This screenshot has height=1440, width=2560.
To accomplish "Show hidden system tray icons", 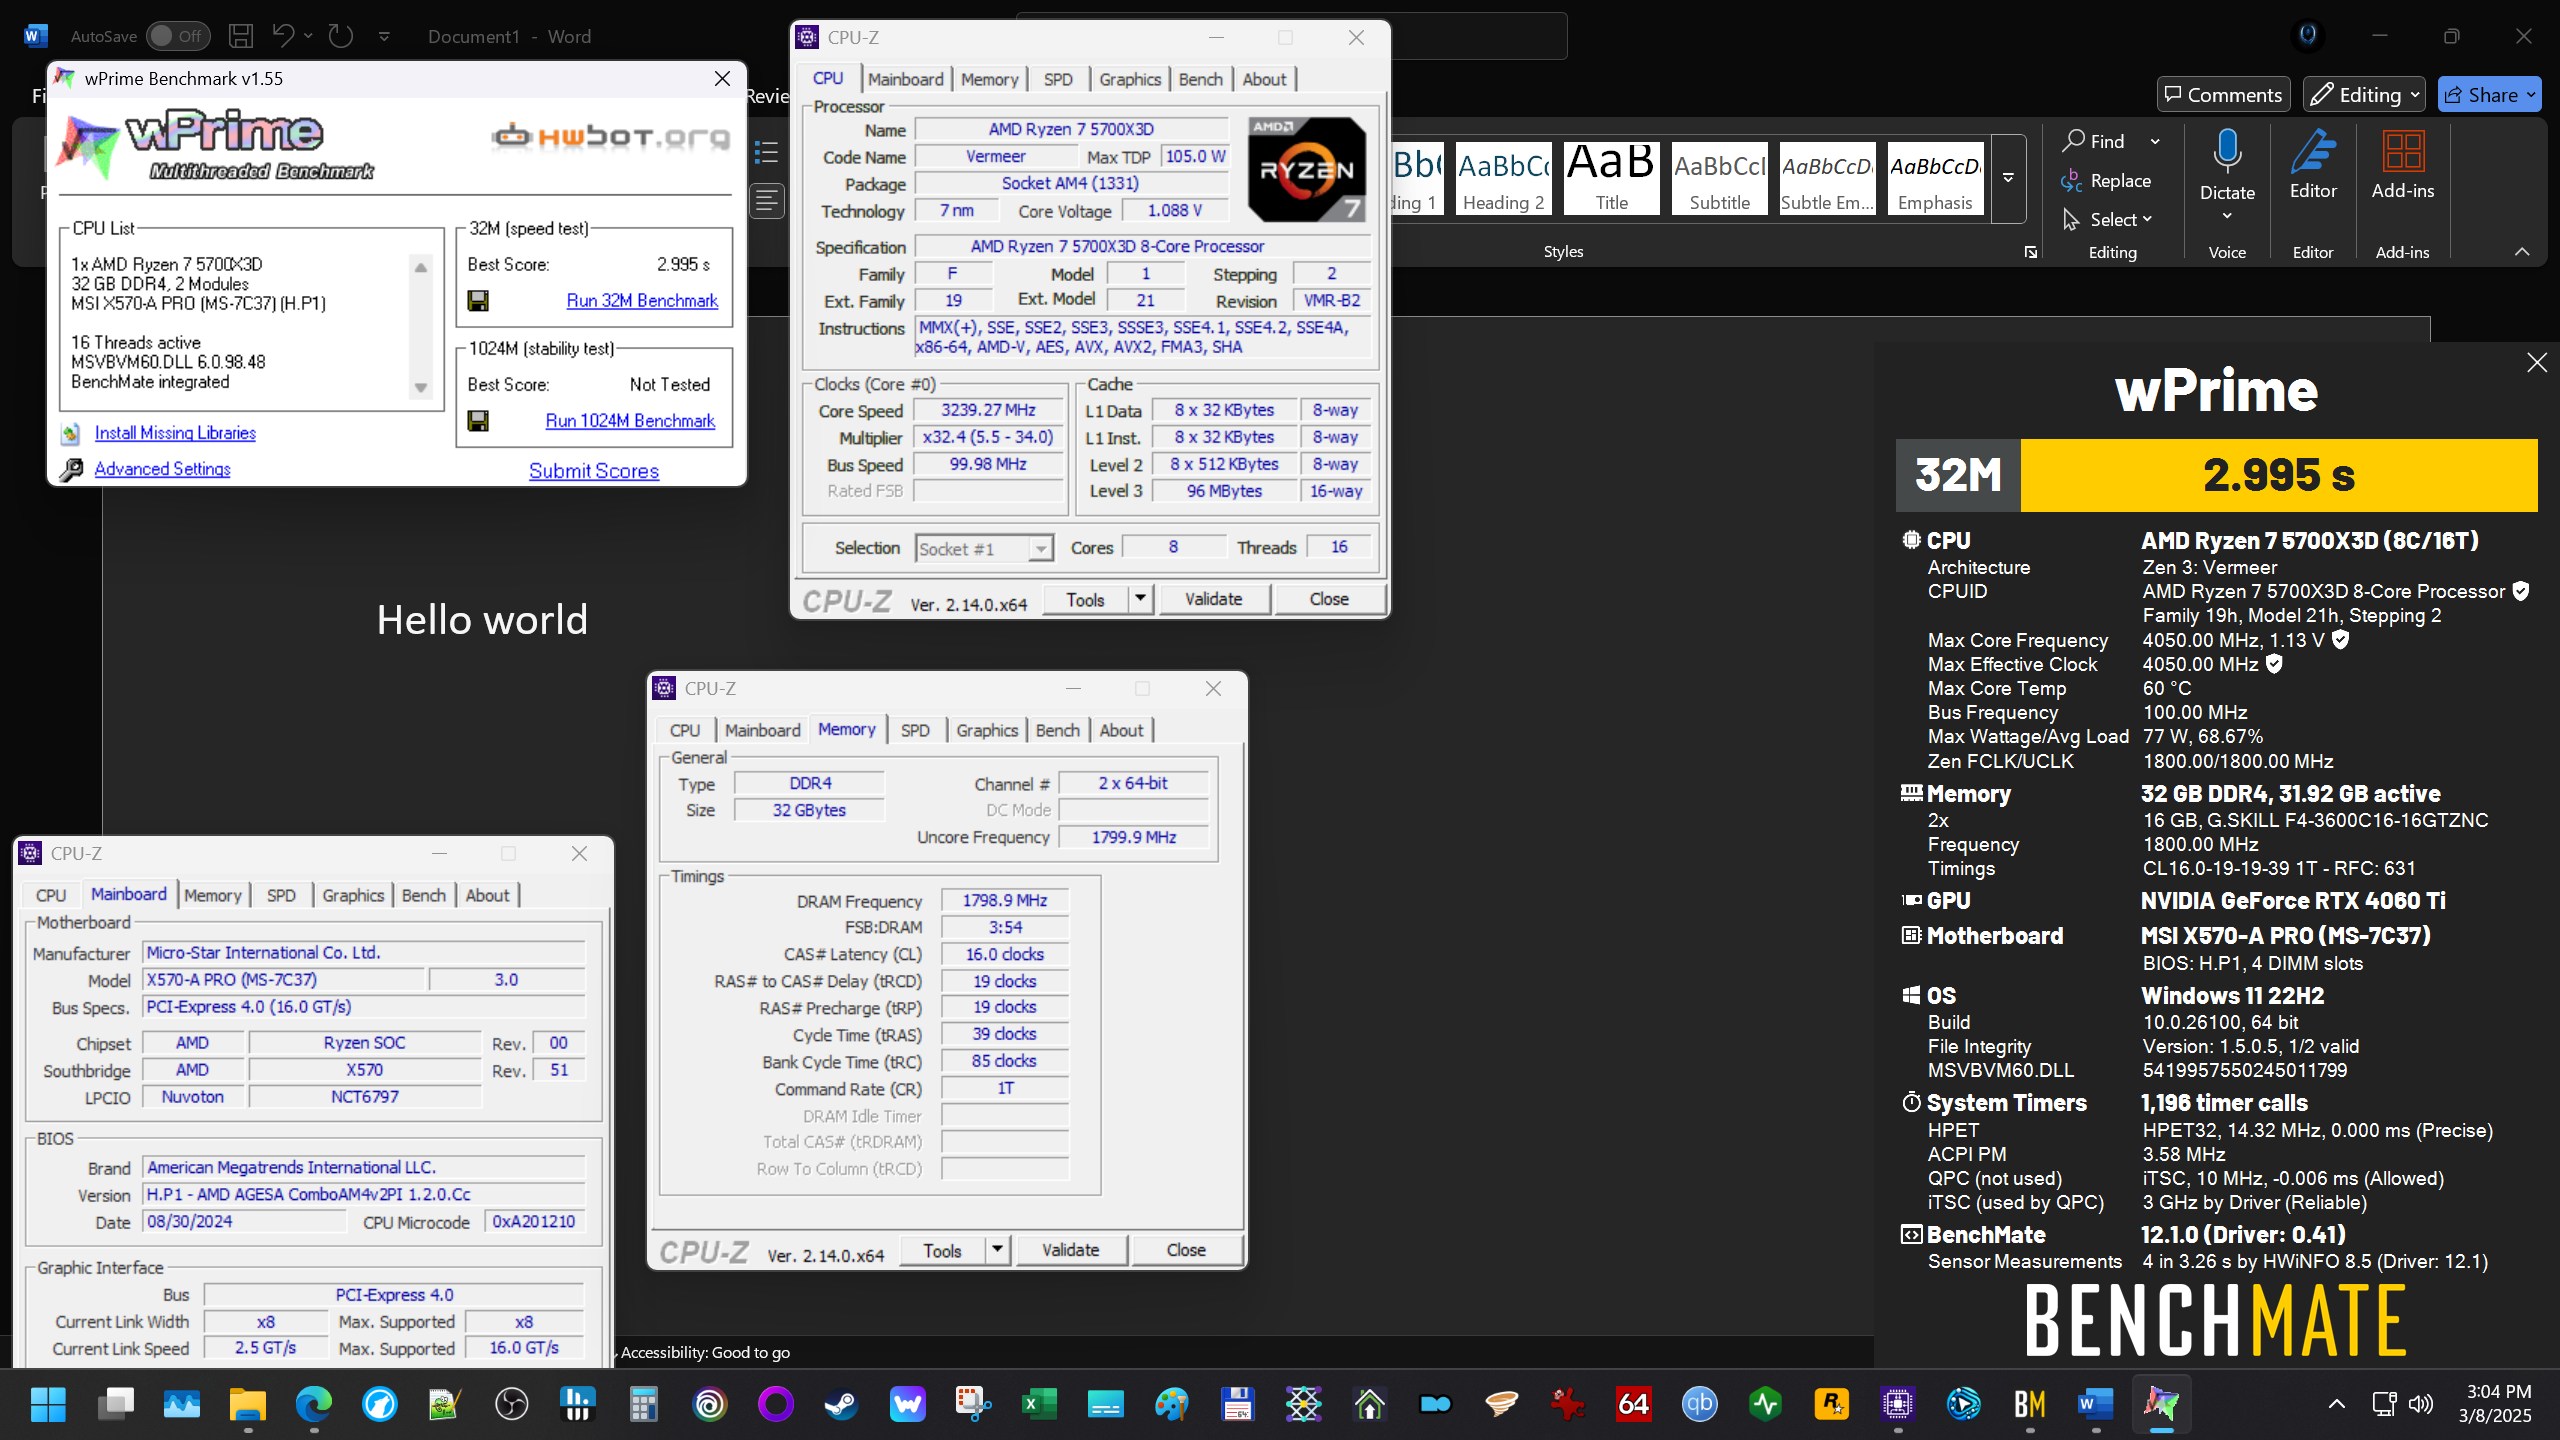I will click(x=2337, y=1404).
